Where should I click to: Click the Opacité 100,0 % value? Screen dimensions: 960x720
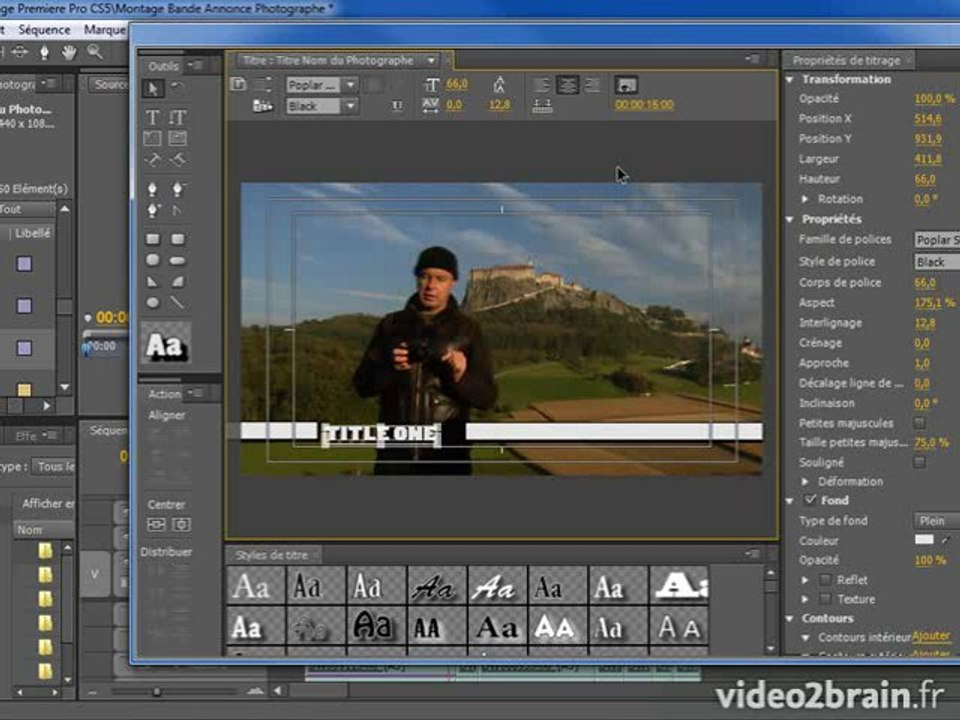pos(934,99)
